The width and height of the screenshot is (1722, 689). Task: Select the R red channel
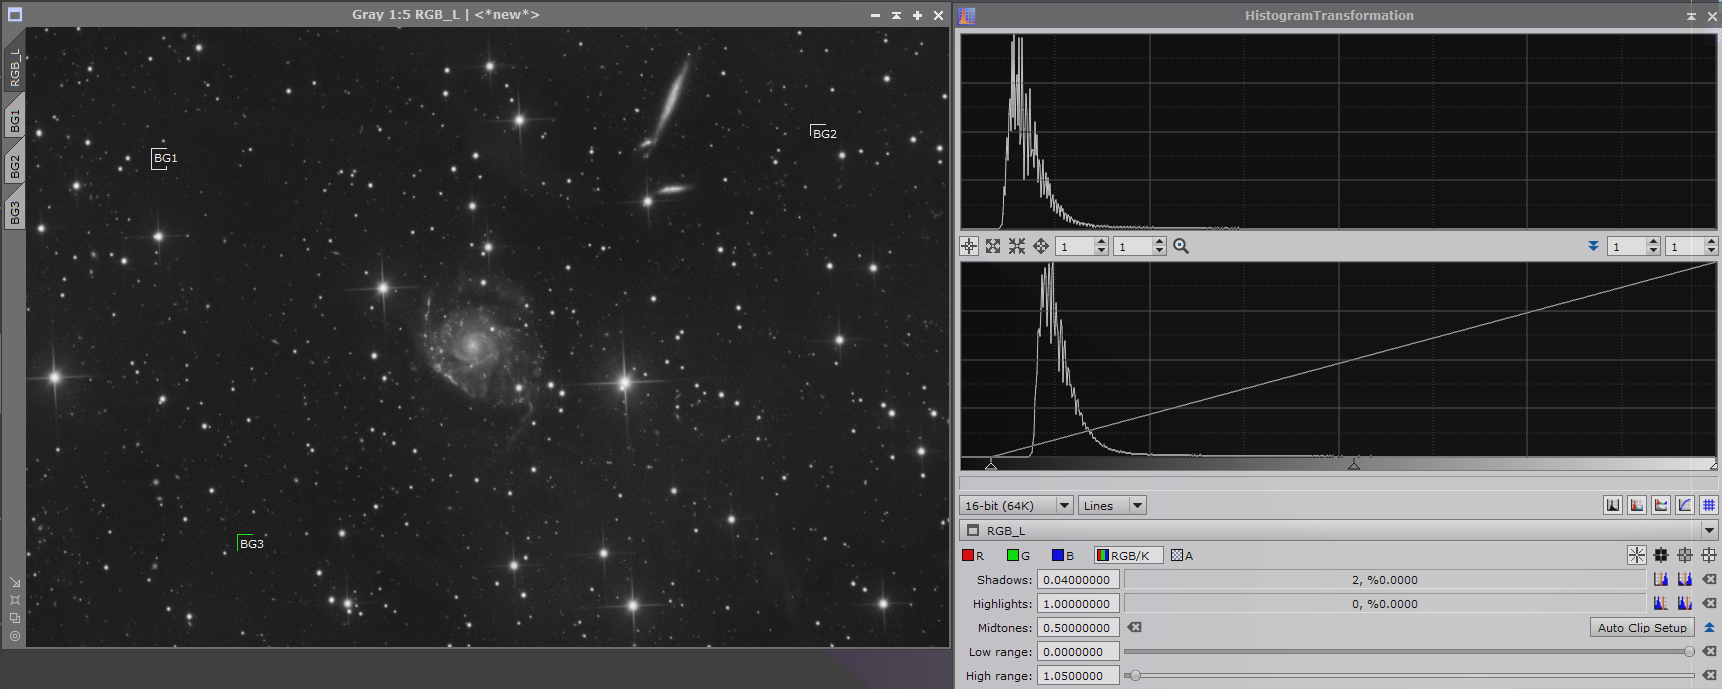[x=972, y=556]
